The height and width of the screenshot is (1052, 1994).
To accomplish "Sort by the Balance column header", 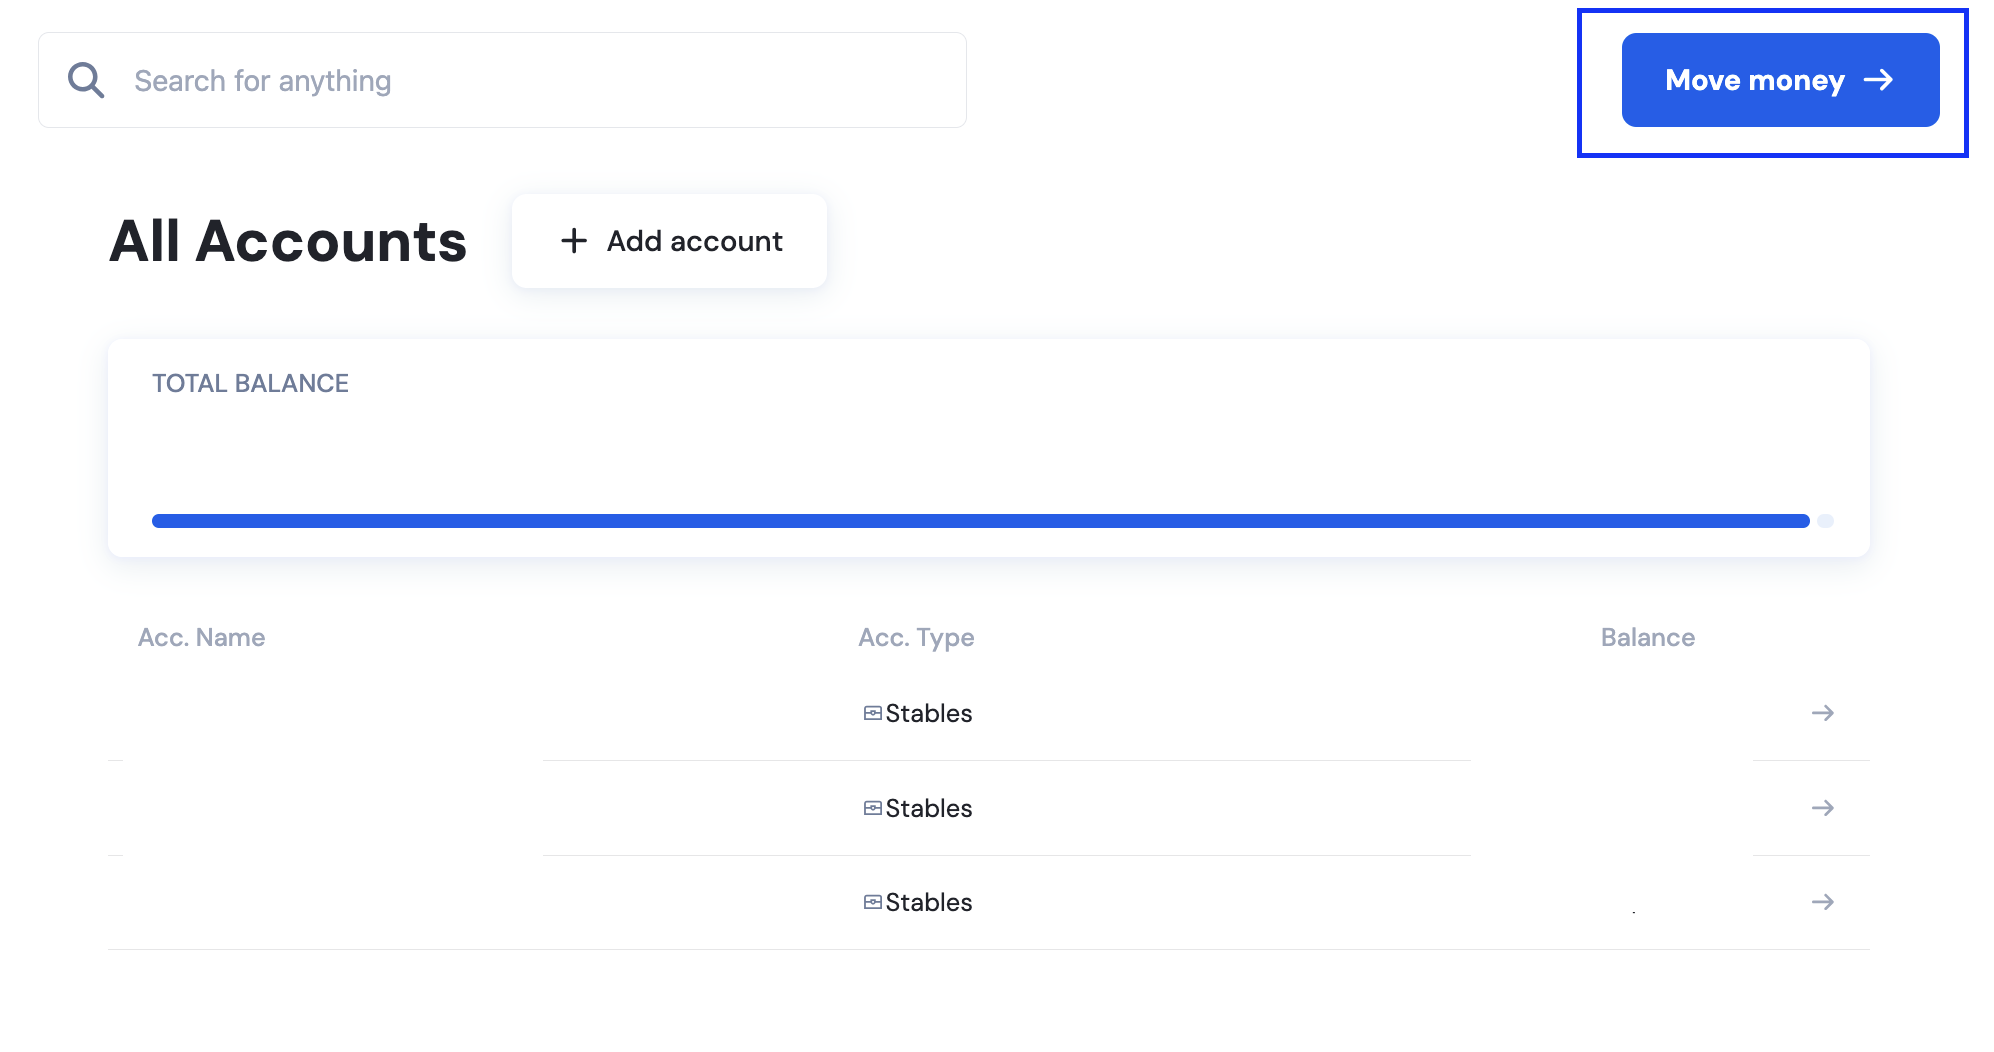I will 1648,638.
